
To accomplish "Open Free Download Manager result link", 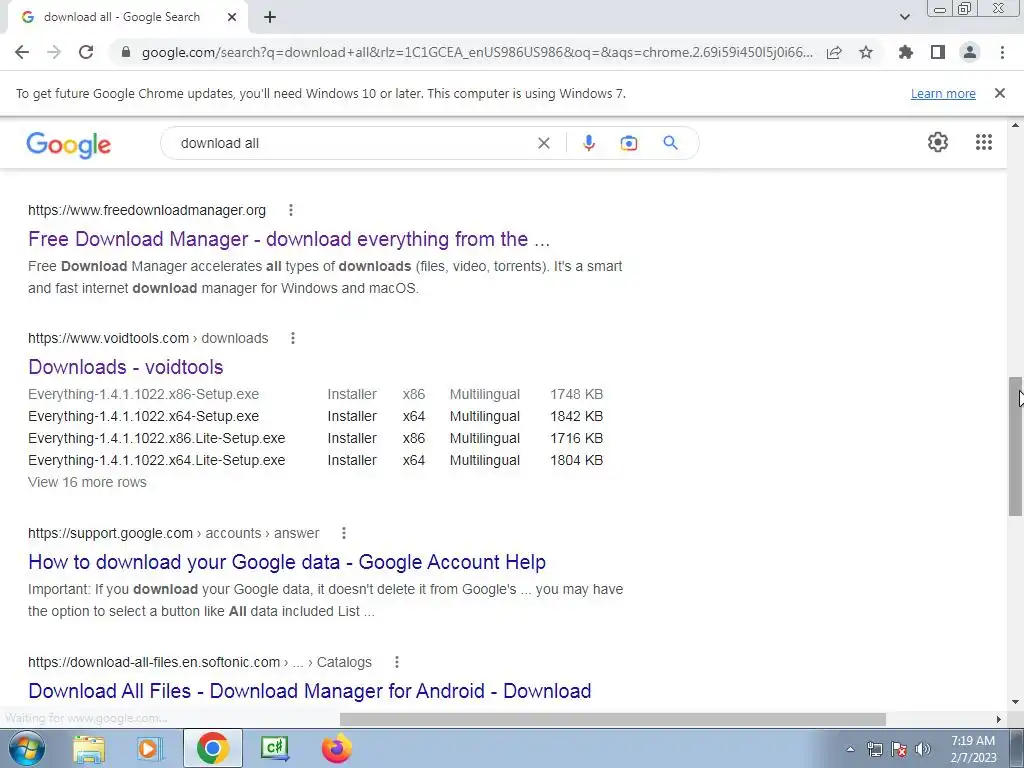I will pos(289,239).
